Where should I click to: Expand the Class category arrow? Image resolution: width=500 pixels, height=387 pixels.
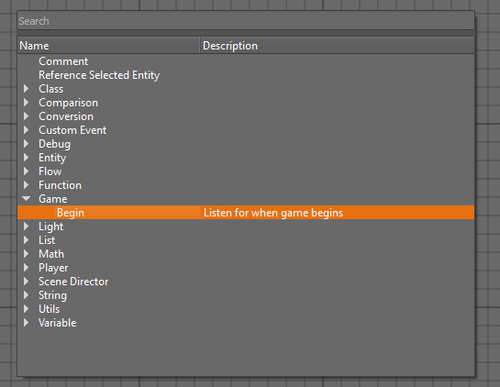(x=26, y=89)
